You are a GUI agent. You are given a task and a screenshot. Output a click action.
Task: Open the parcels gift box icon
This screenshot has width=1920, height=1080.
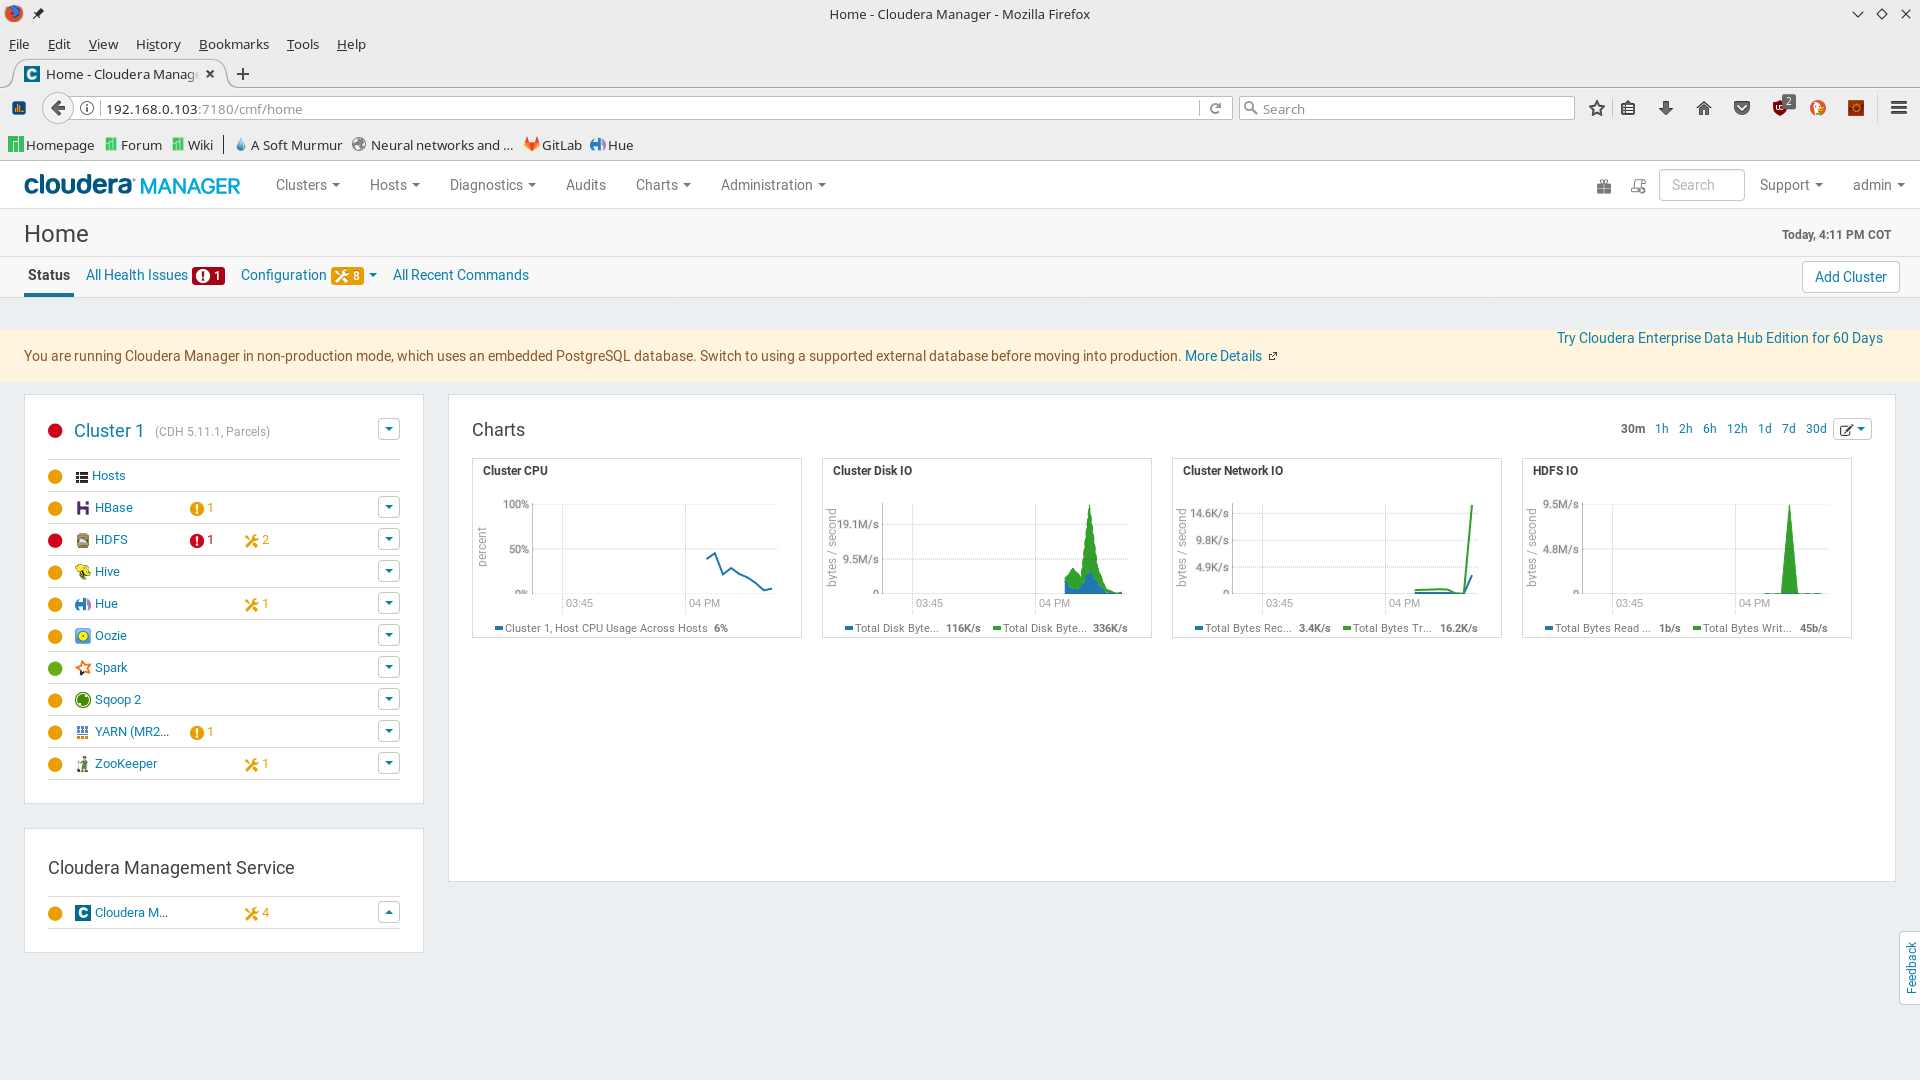[x=1604, y=186]
